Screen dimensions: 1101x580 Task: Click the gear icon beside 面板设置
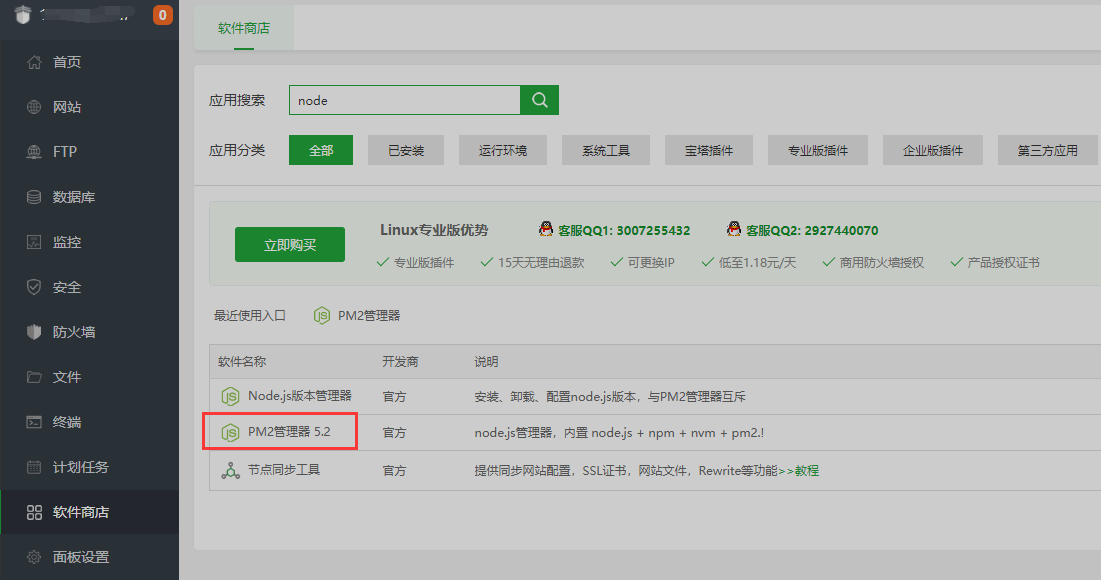[x=34, y=558]
